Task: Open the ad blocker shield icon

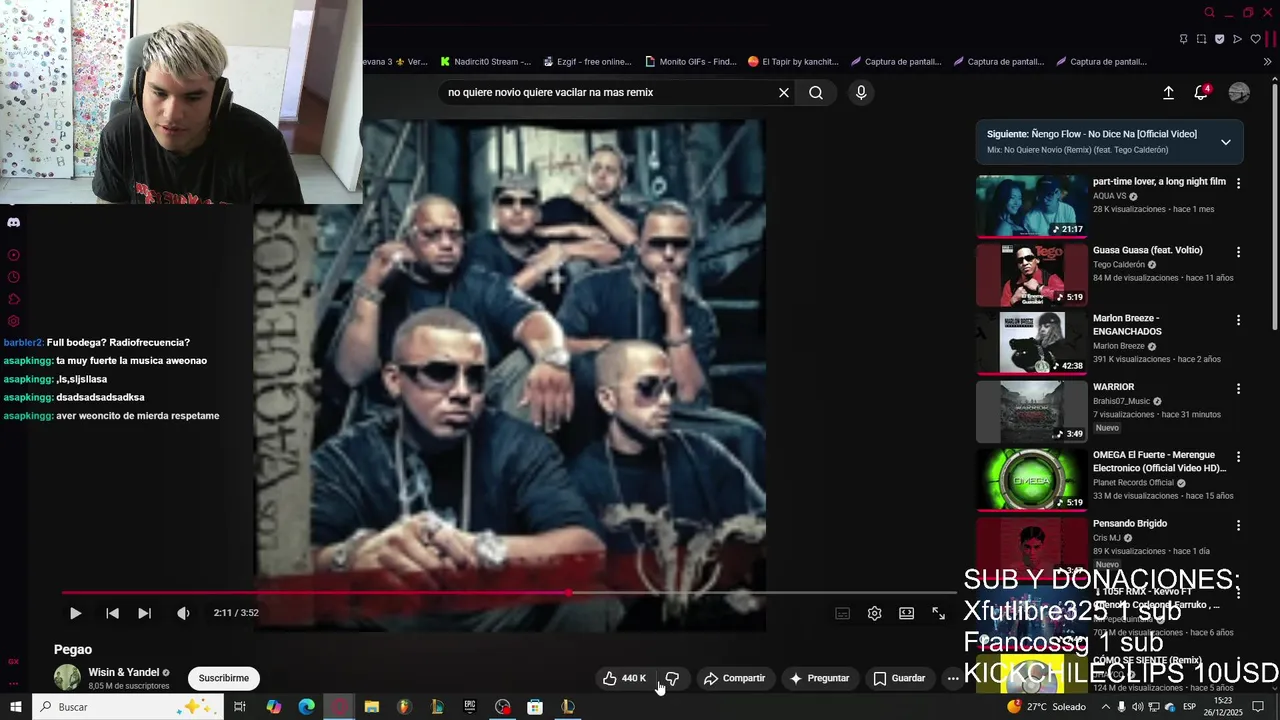Action: [1219, 39]
